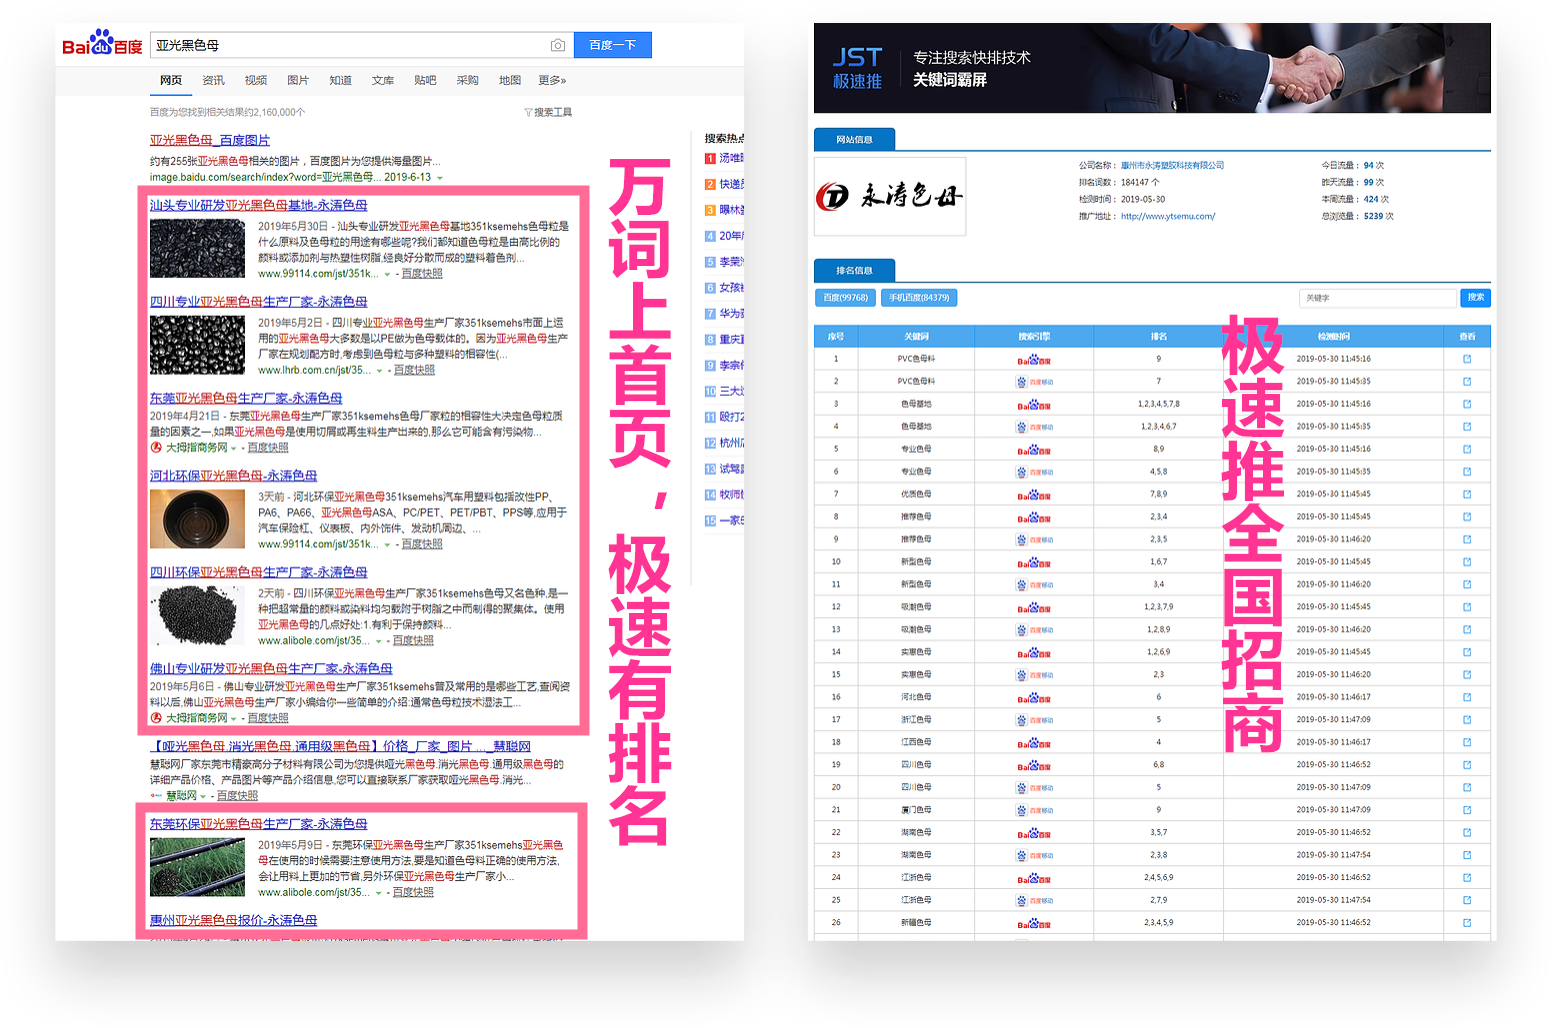Screen dimensions: 1552x1028
Task: Open thumbnail of 汕头专业研发 result
Action: coord(197,249)
